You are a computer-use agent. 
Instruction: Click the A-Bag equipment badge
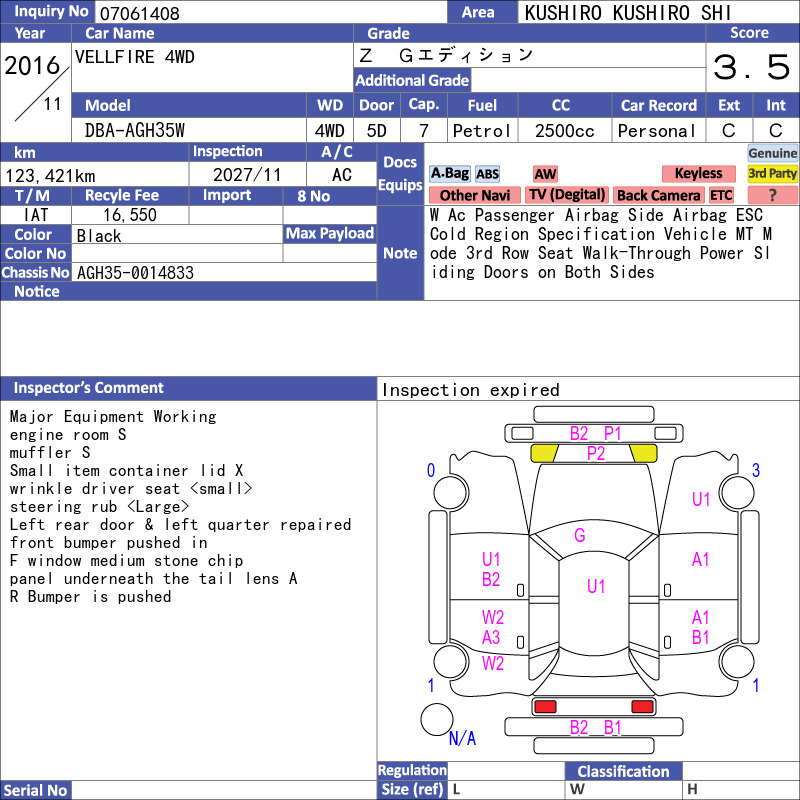click(449, 174)
